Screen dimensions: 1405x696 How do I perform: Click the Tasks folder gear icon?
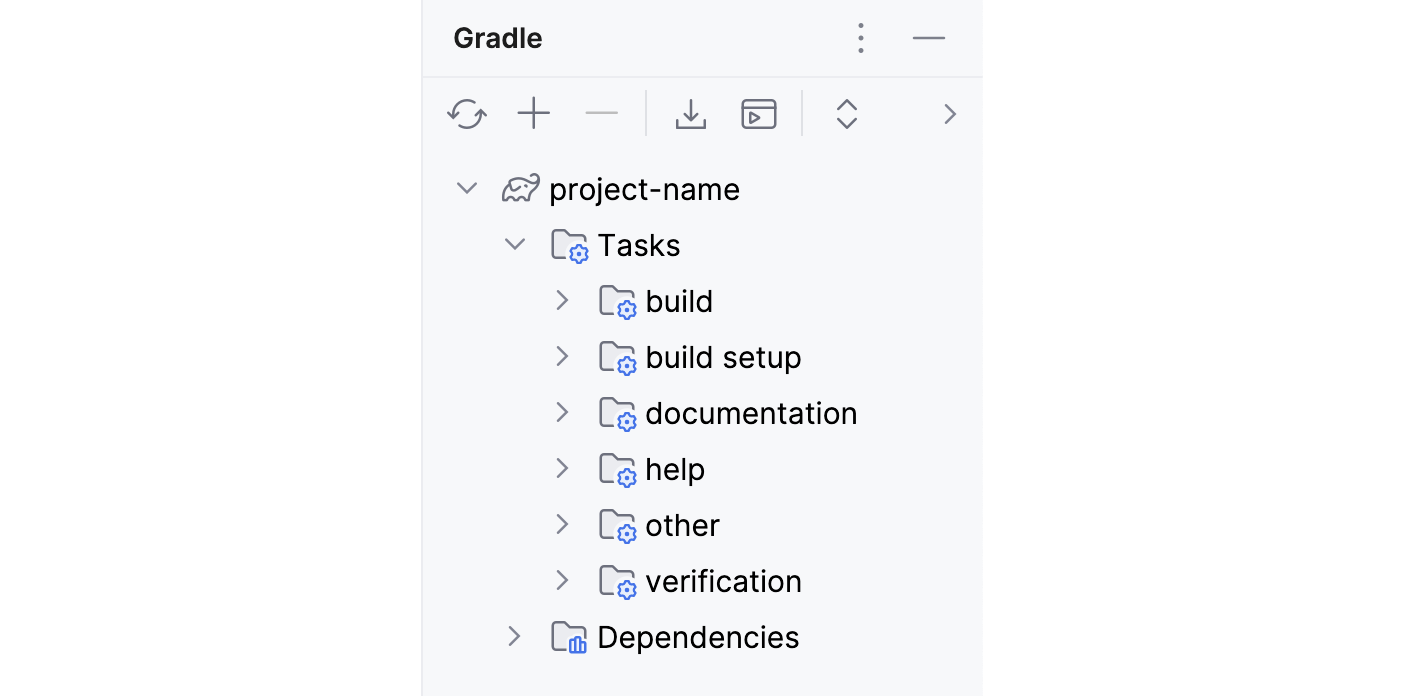569,244
